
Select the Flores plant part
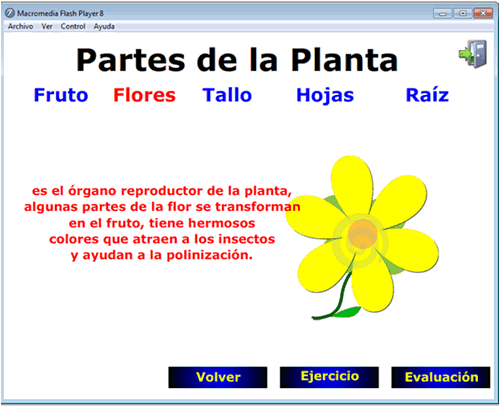(x=144, y=95)
